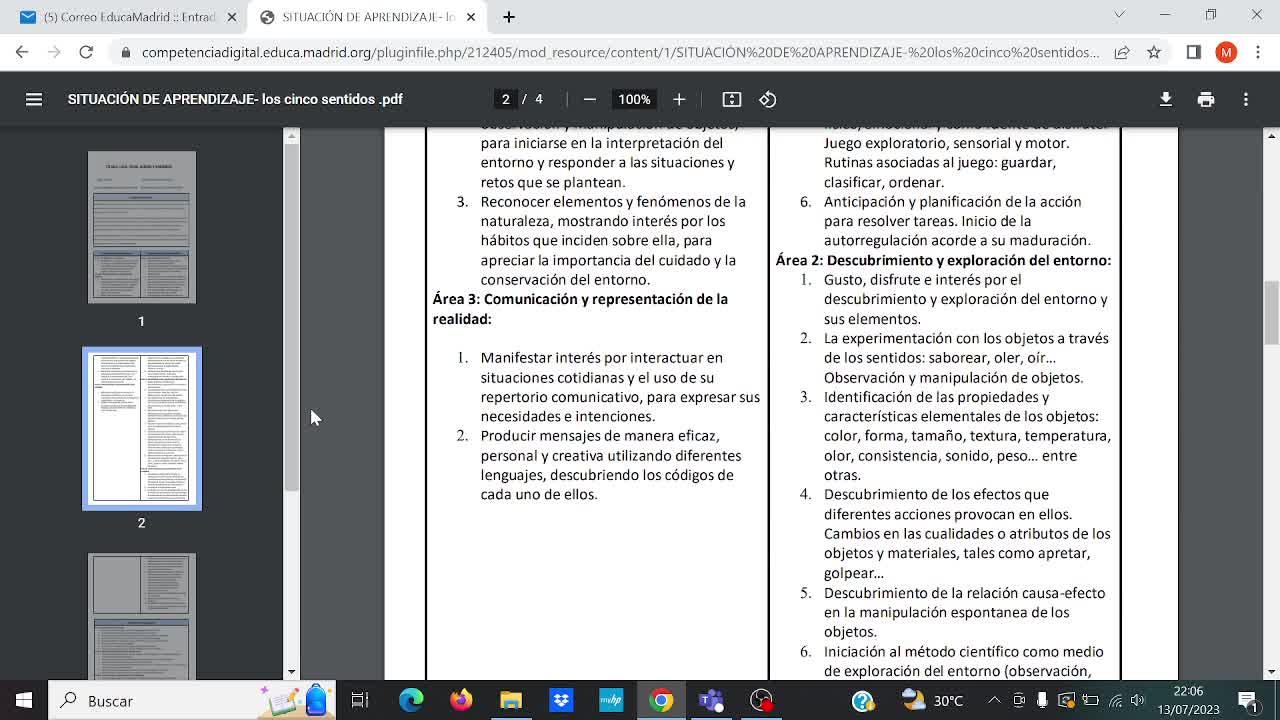Launch Microsoft Edge from the taskbar
Image resolution: width=1280 pixels, height=720 pixels.
411,700
